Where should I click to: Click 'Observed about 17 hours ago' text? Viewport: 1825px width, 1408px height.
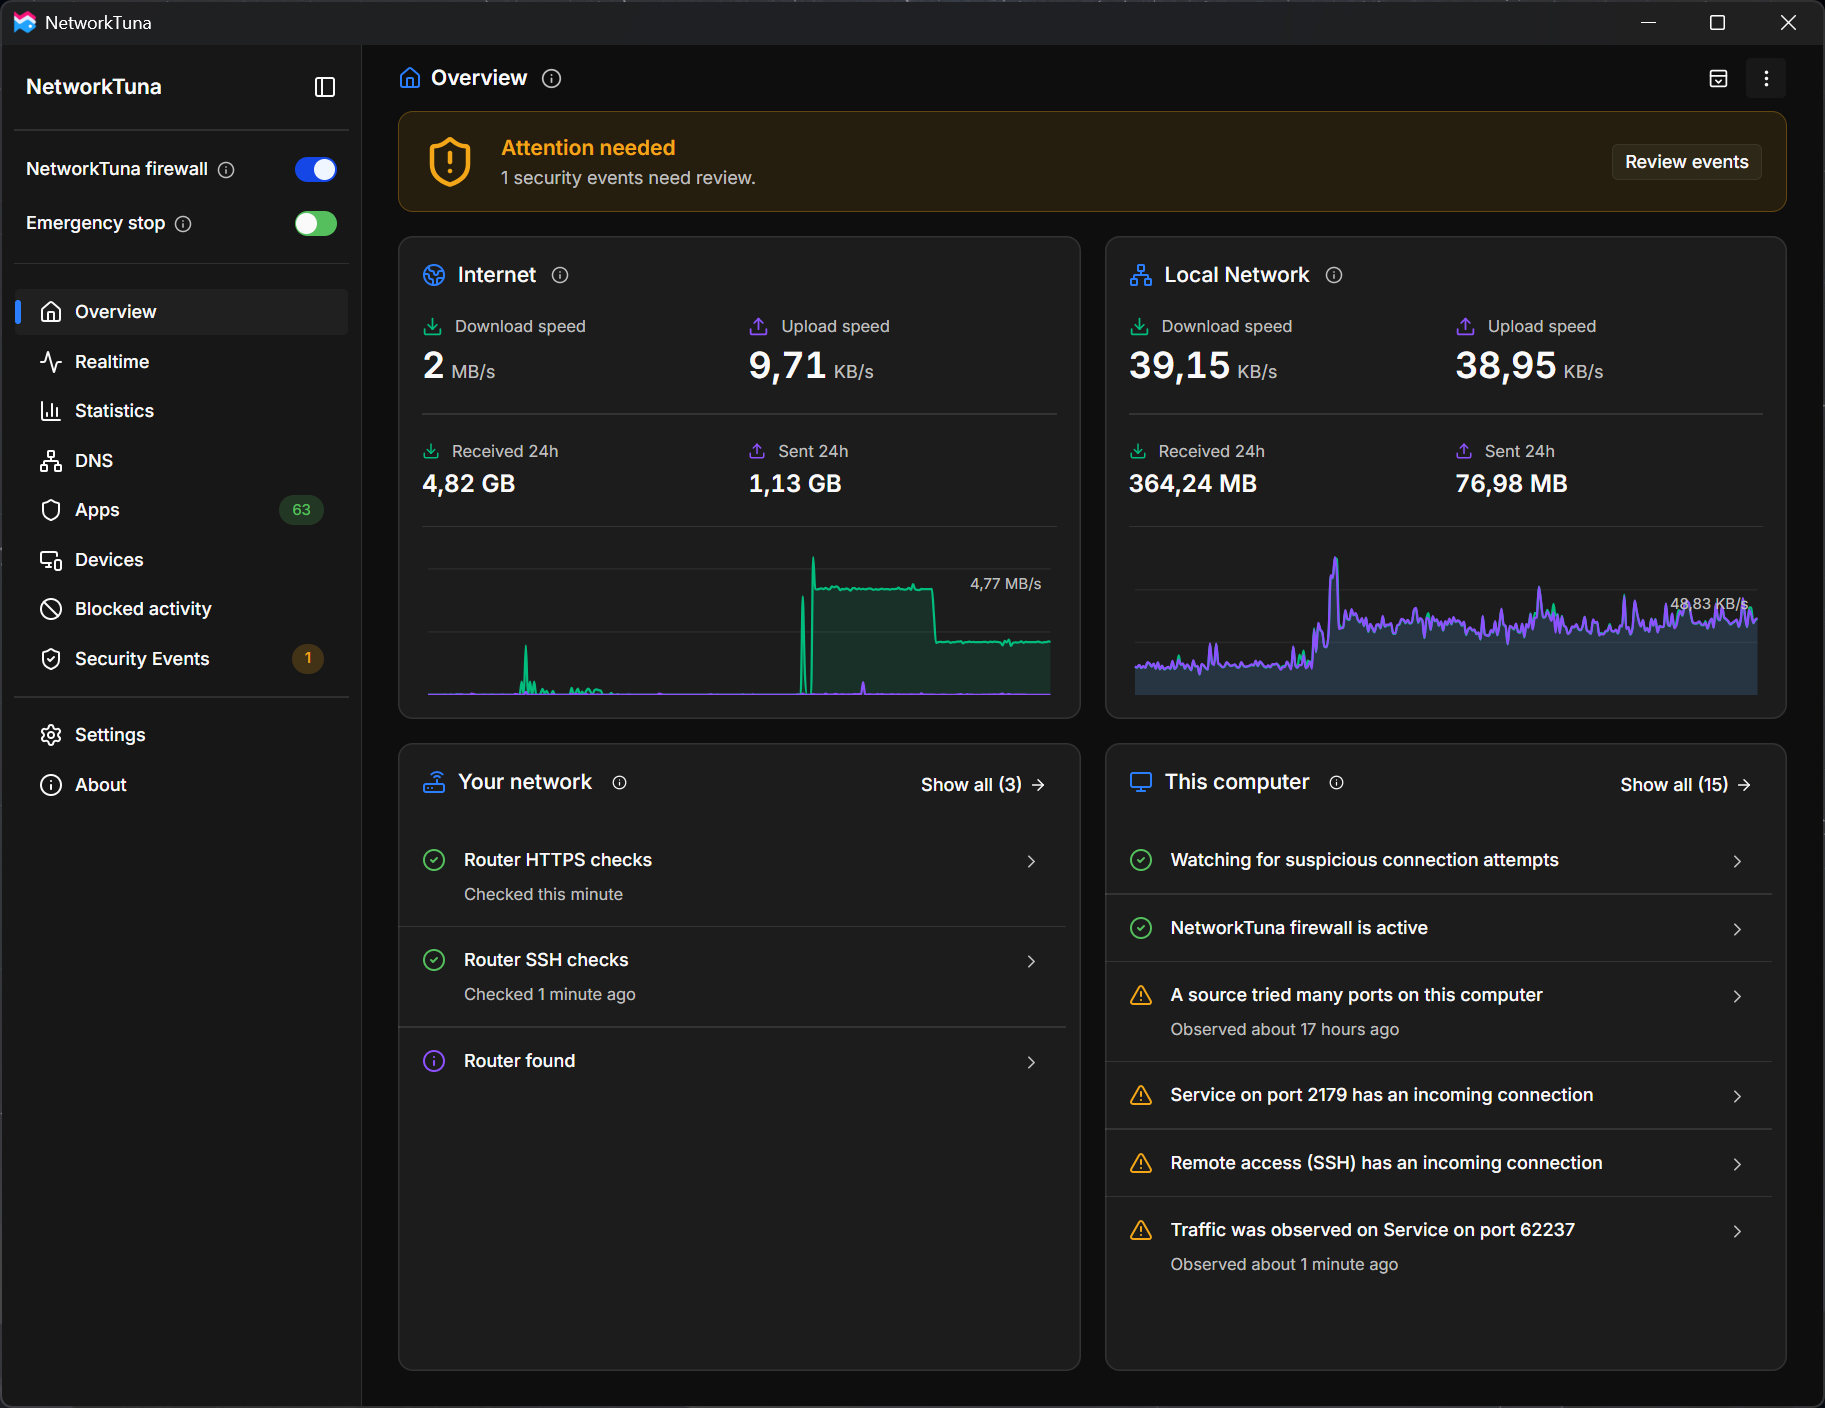pyautogui.click(x=1285, y=1030)
